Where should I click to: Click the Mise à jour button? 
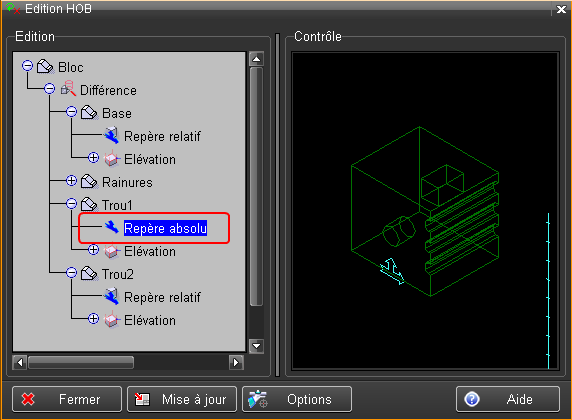click(x=182, y=399)
